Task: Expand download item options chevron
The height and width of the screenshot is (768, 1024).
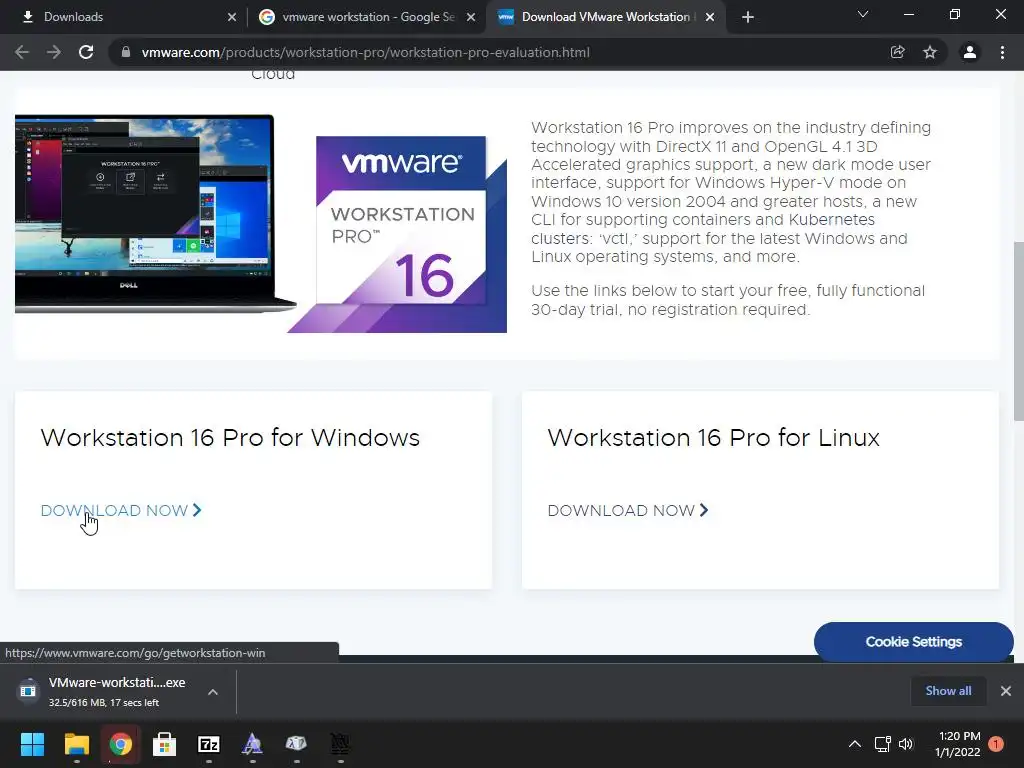Action: pyautogui.click(x=213, y=692)
